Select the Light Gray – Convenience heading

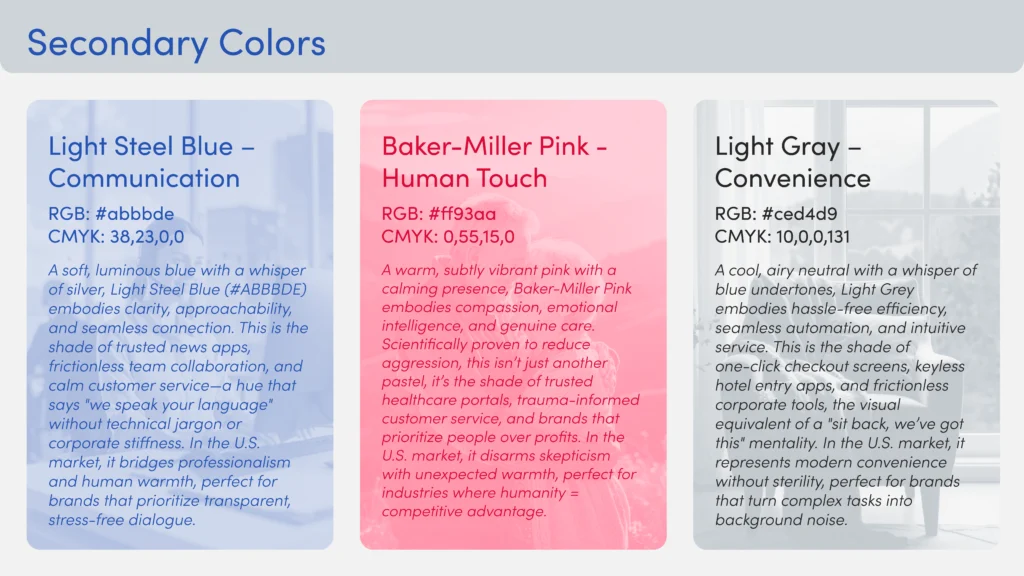(792, 162)
